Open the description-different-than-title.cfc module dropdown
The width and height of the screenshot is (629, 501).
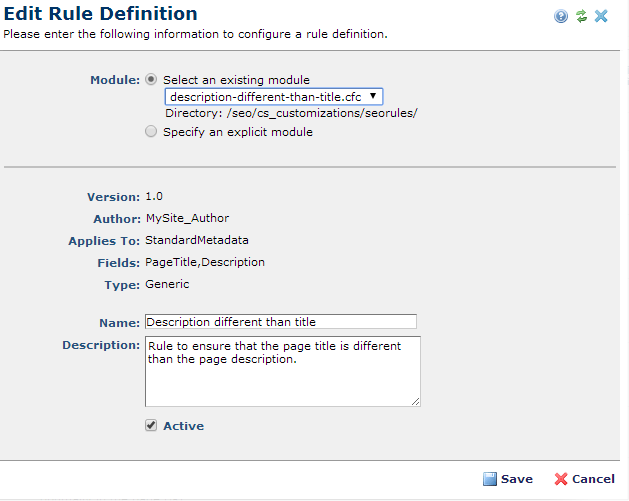[274, 97]
